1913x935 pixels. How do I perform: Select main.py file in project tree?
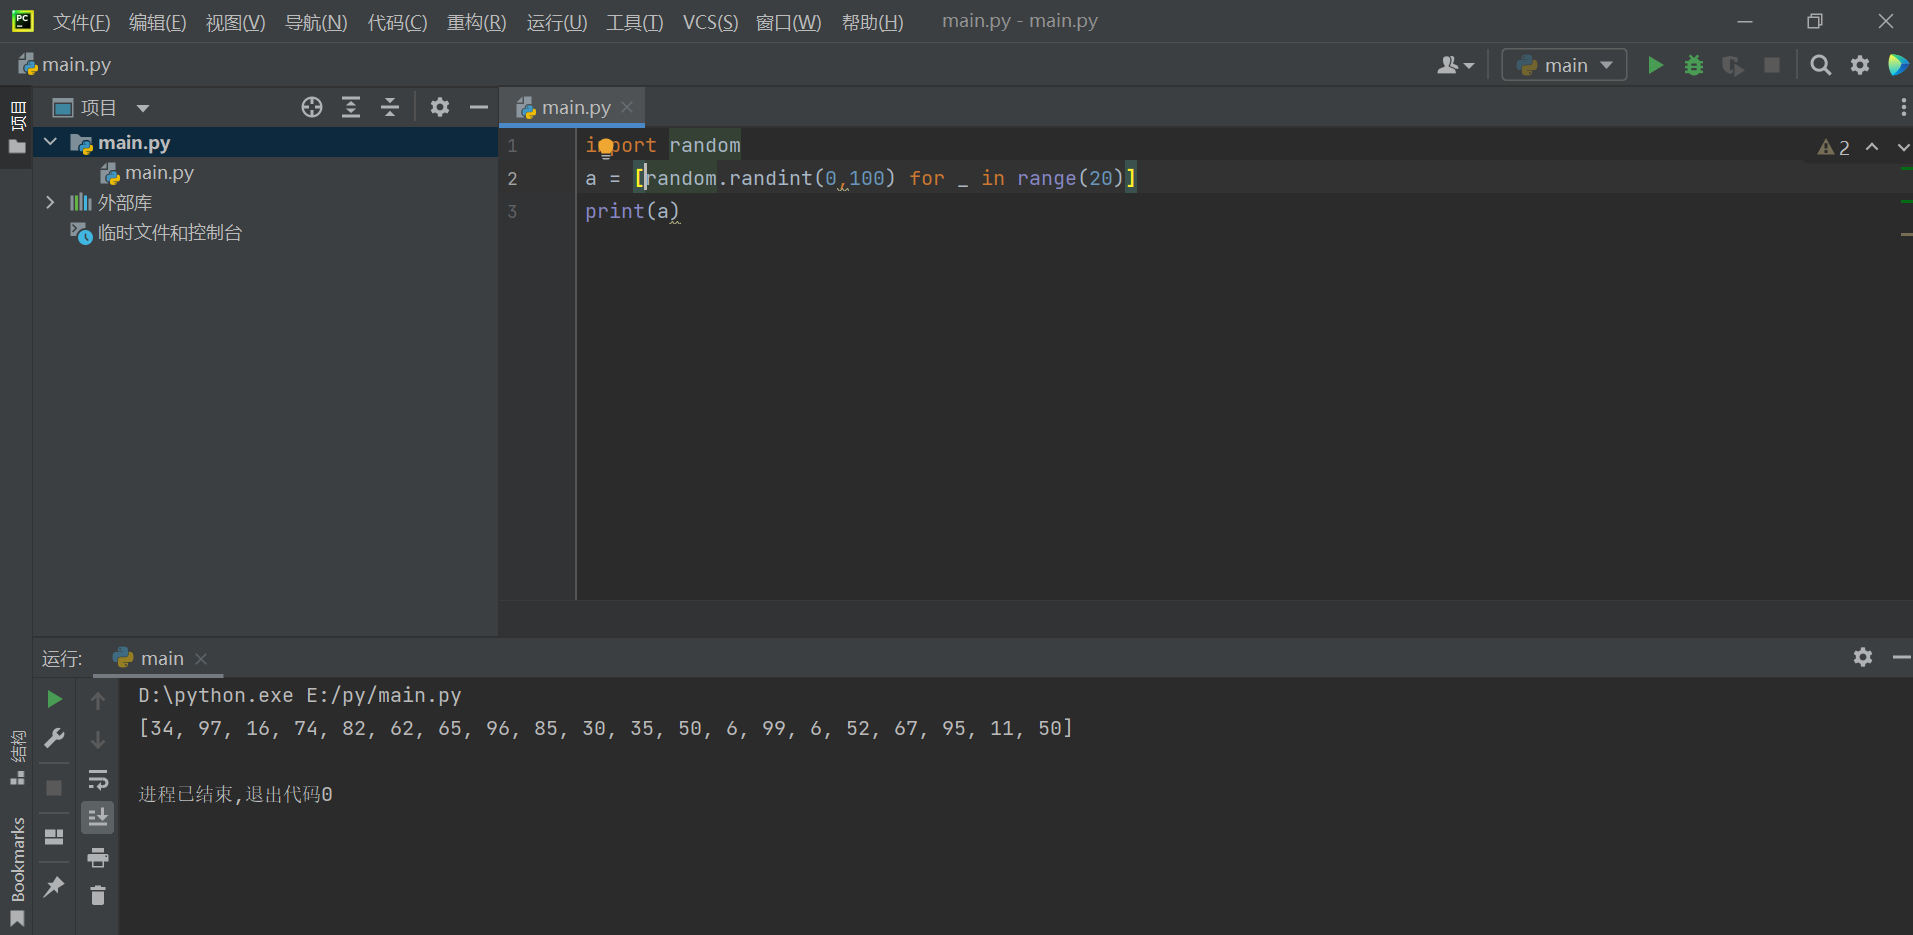click(x=159, y=173)
